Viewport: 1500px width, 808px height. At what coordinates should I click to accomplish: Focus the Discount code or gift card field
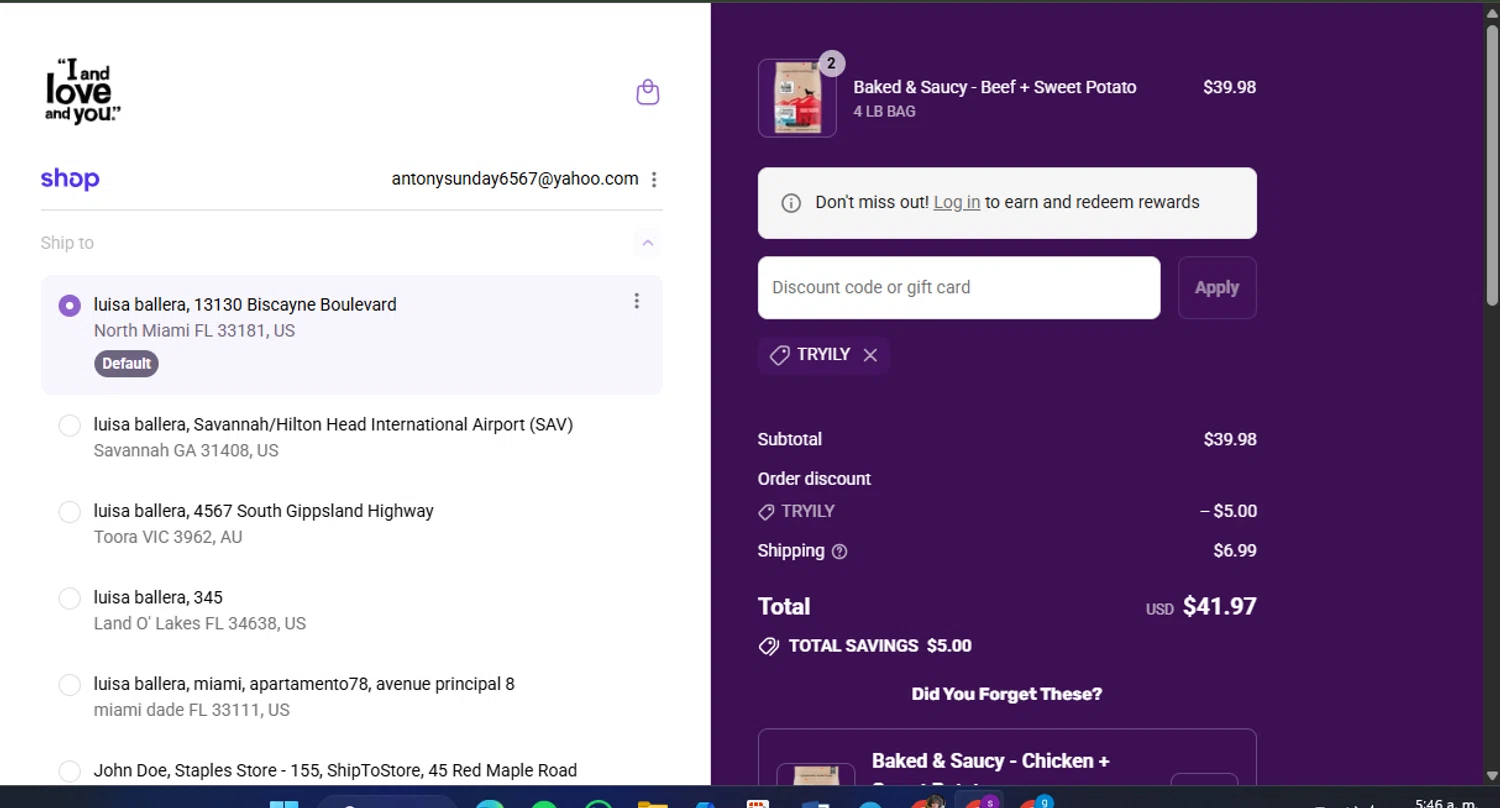[x=959, y=288]
